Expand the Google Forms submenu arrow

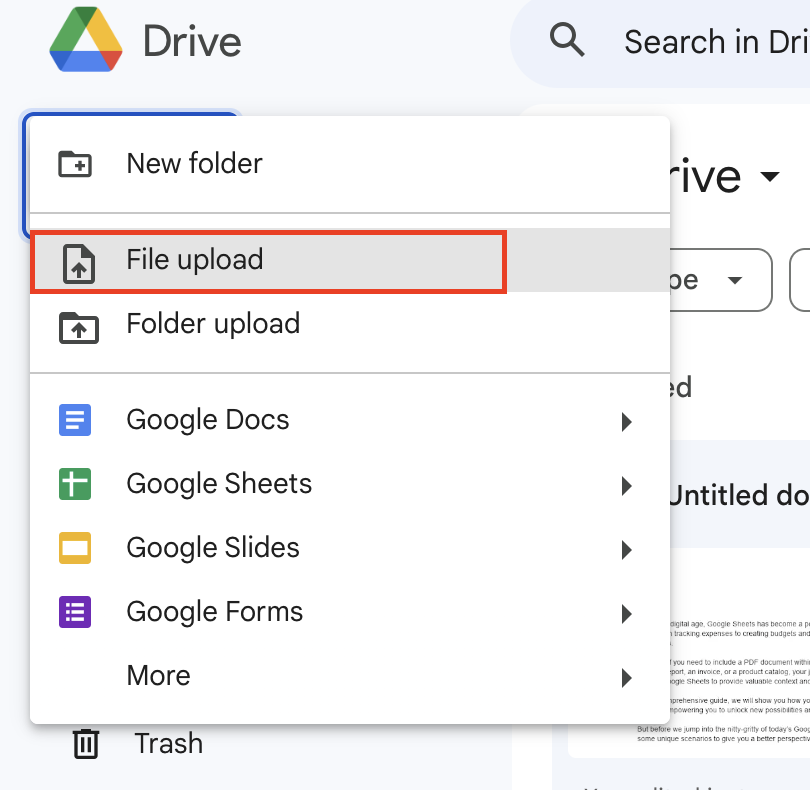(x=627, y=614)
